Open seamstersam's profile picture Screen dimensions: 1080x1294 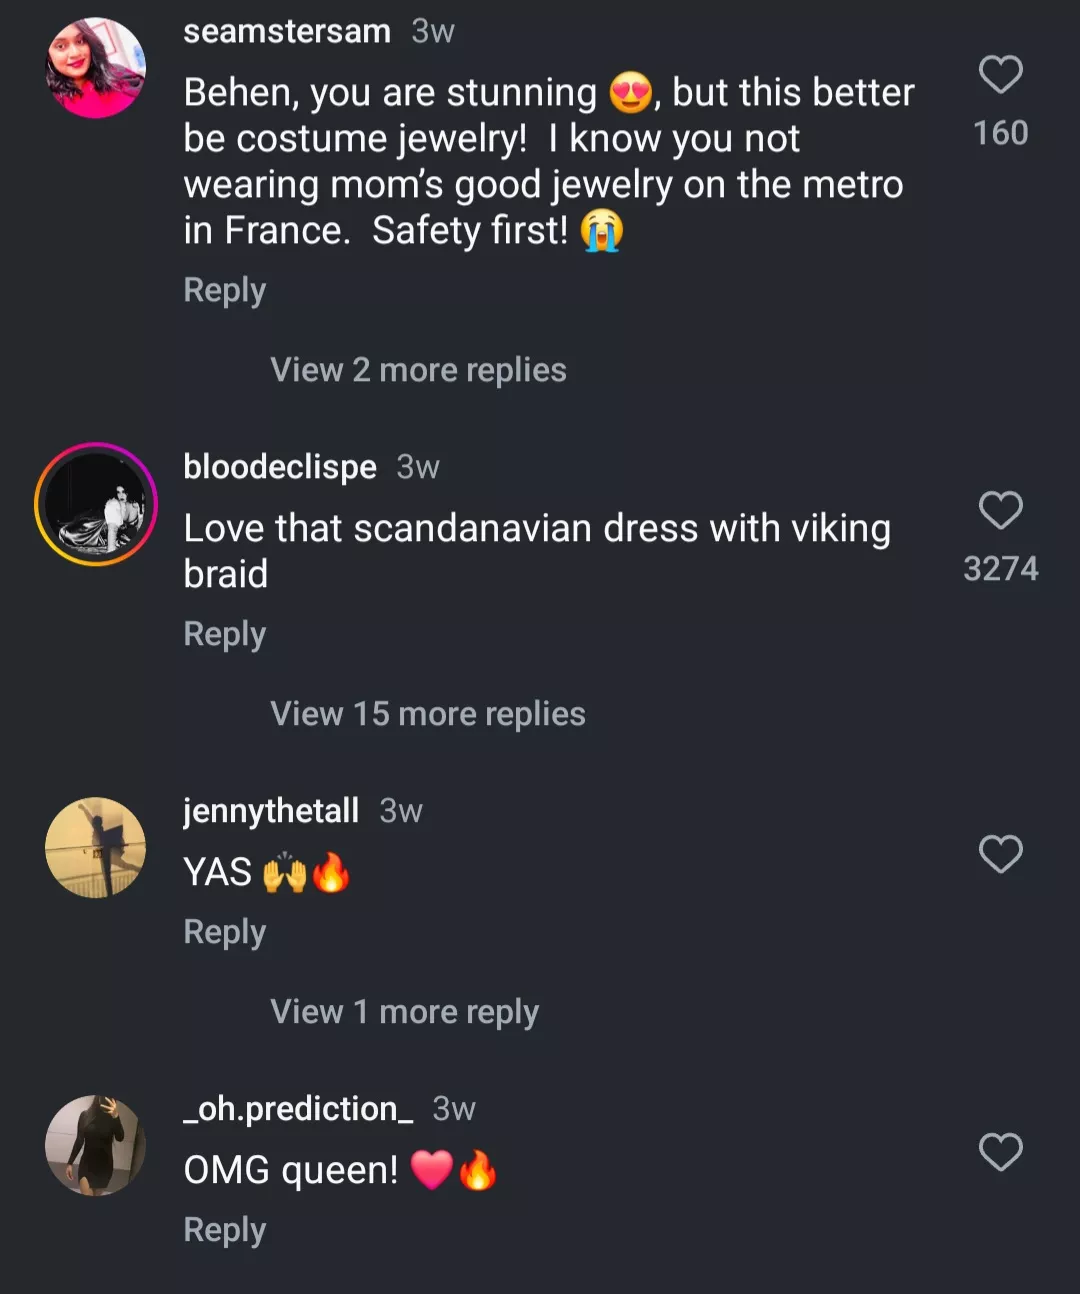96,68
